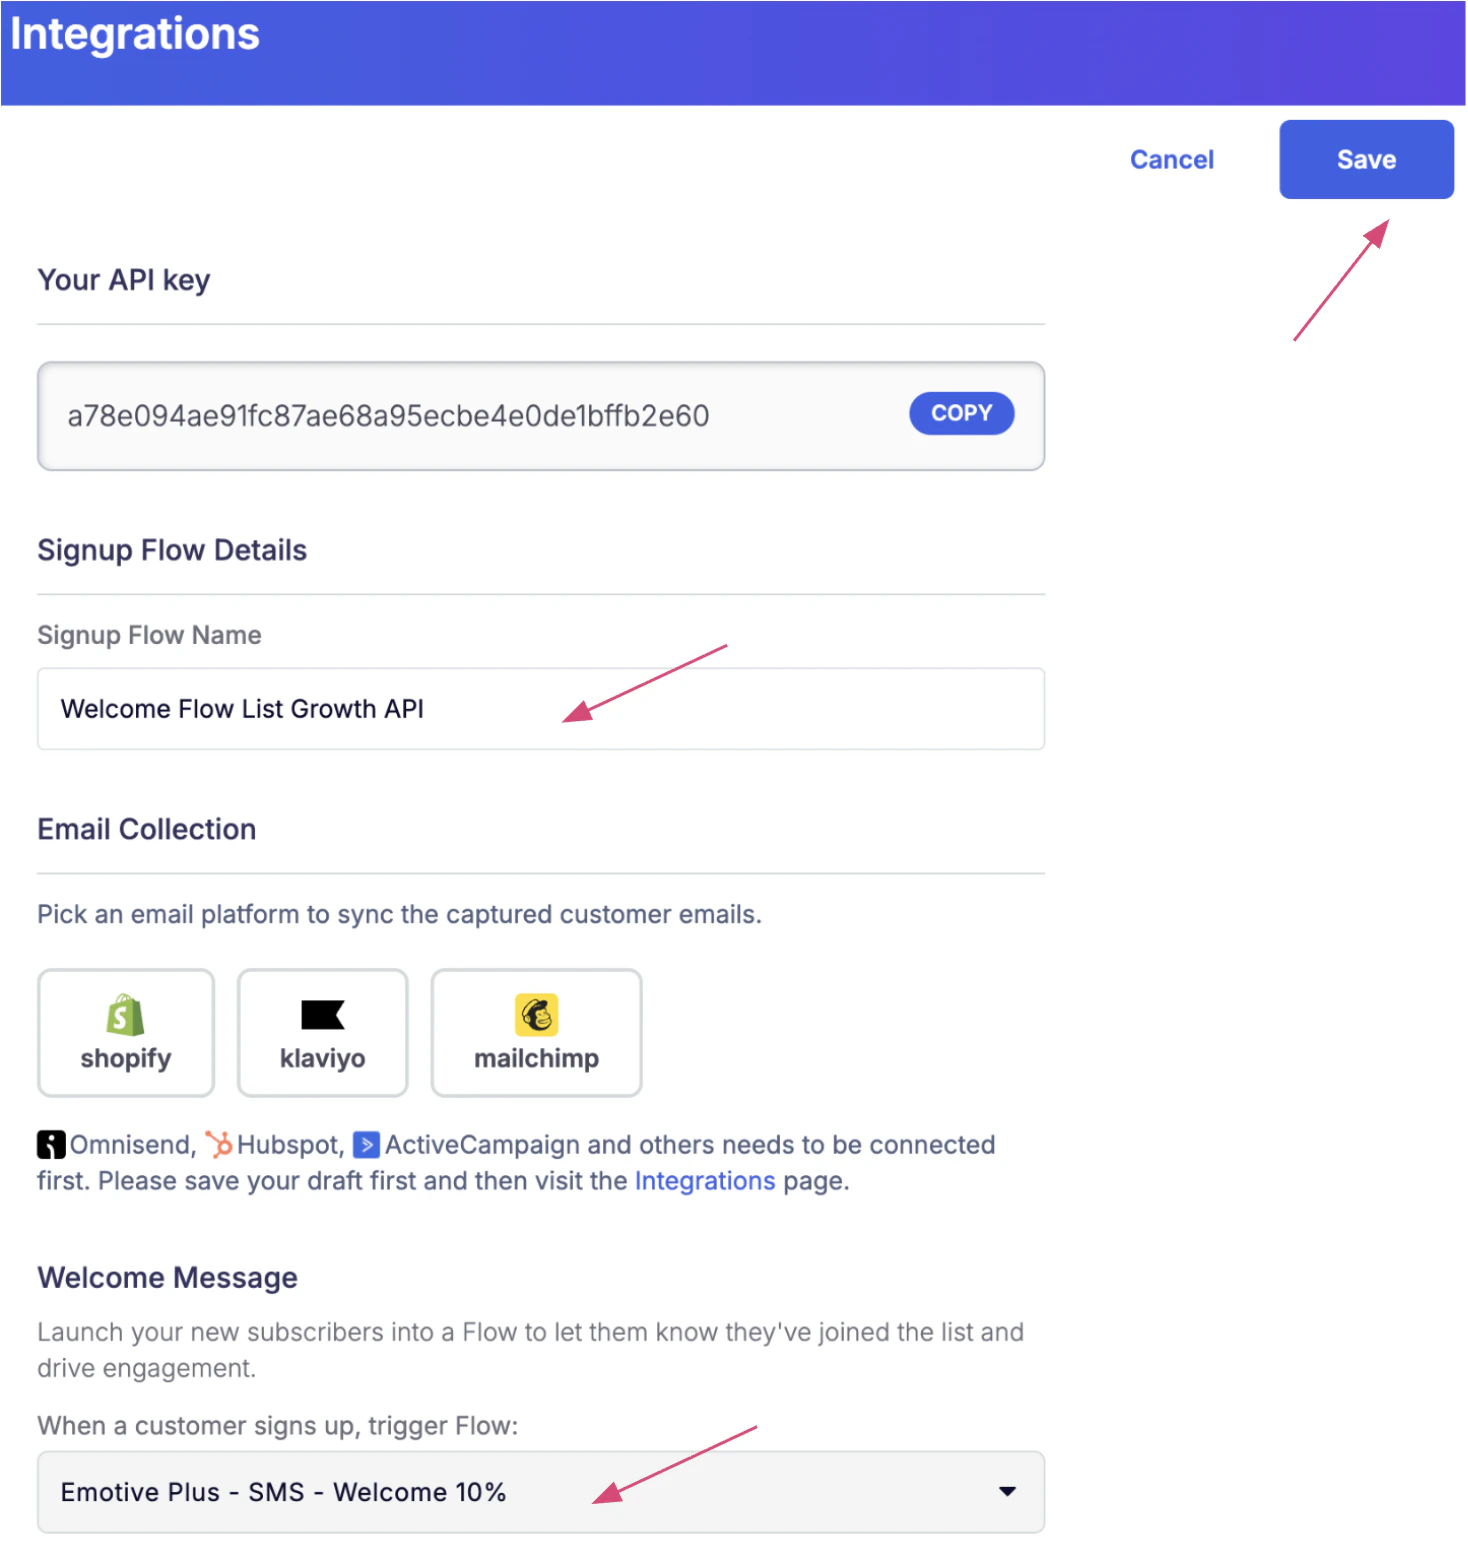Image resolution: width=1468 pixels, height=1560 pixels.
Task: Copy the API key
Action: pyautogui.click(x=960, y=413)
